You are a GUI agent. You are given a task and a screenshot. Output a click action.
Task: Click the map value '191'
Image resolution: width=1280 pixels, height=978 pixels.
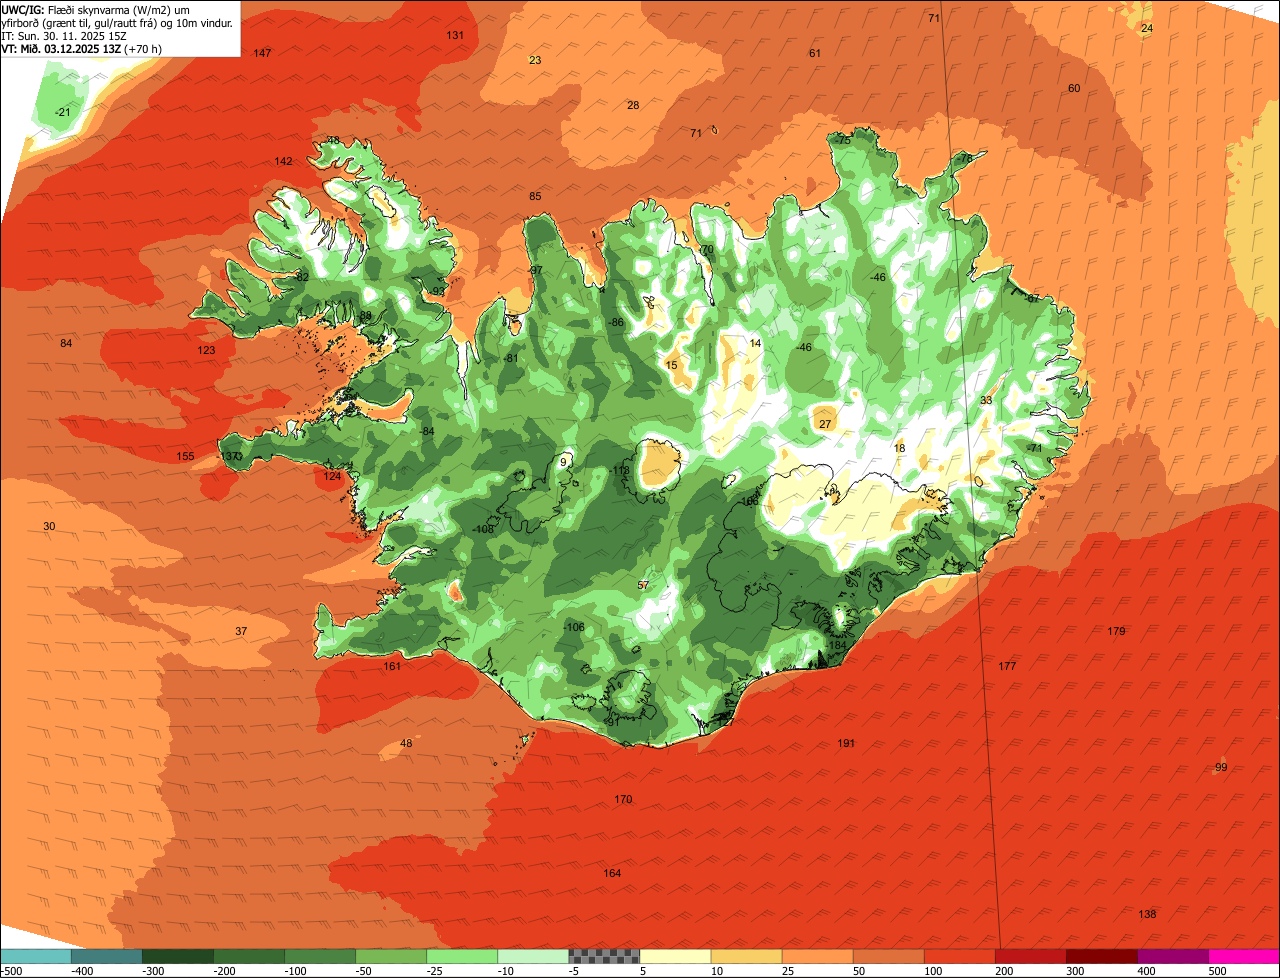pyautogui.click(x=846, y=743)
